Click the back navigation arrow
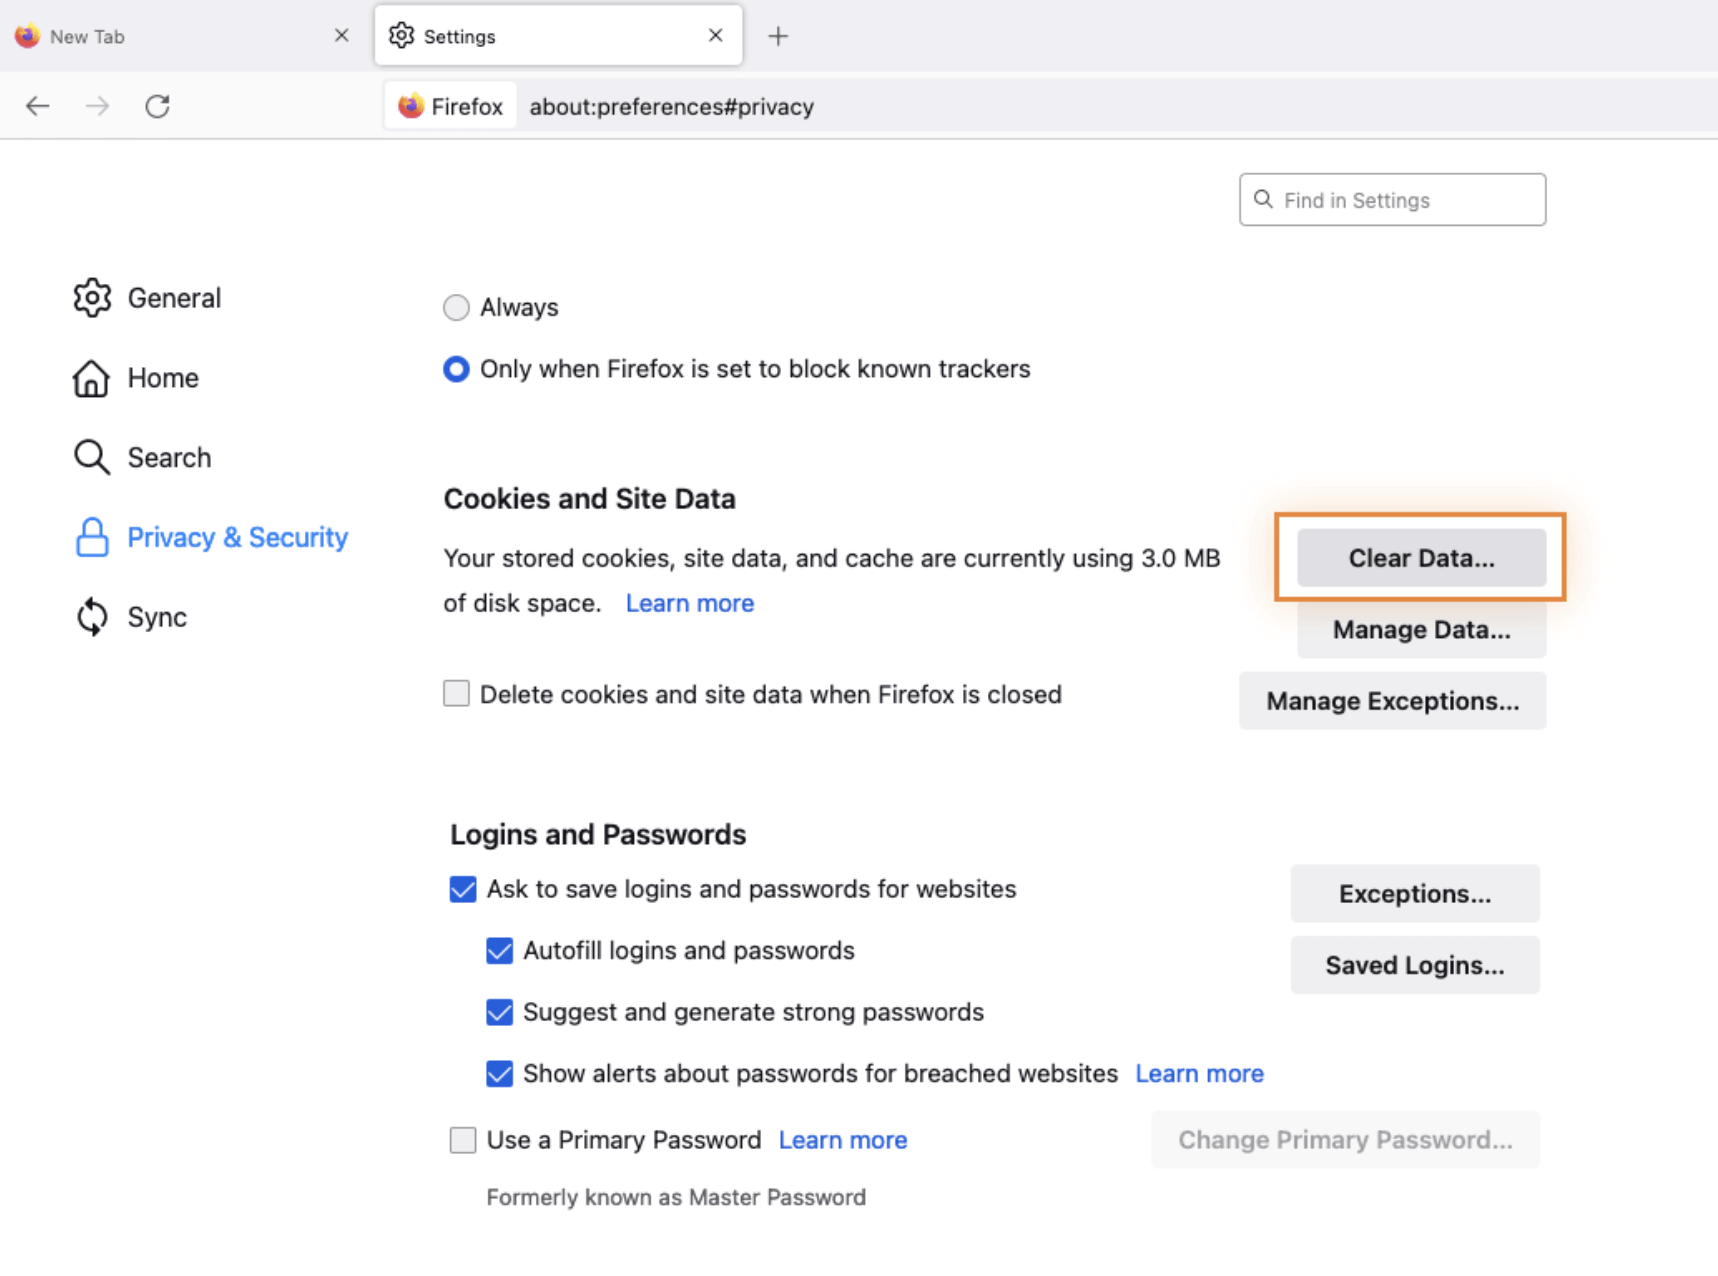 point(38,106)
